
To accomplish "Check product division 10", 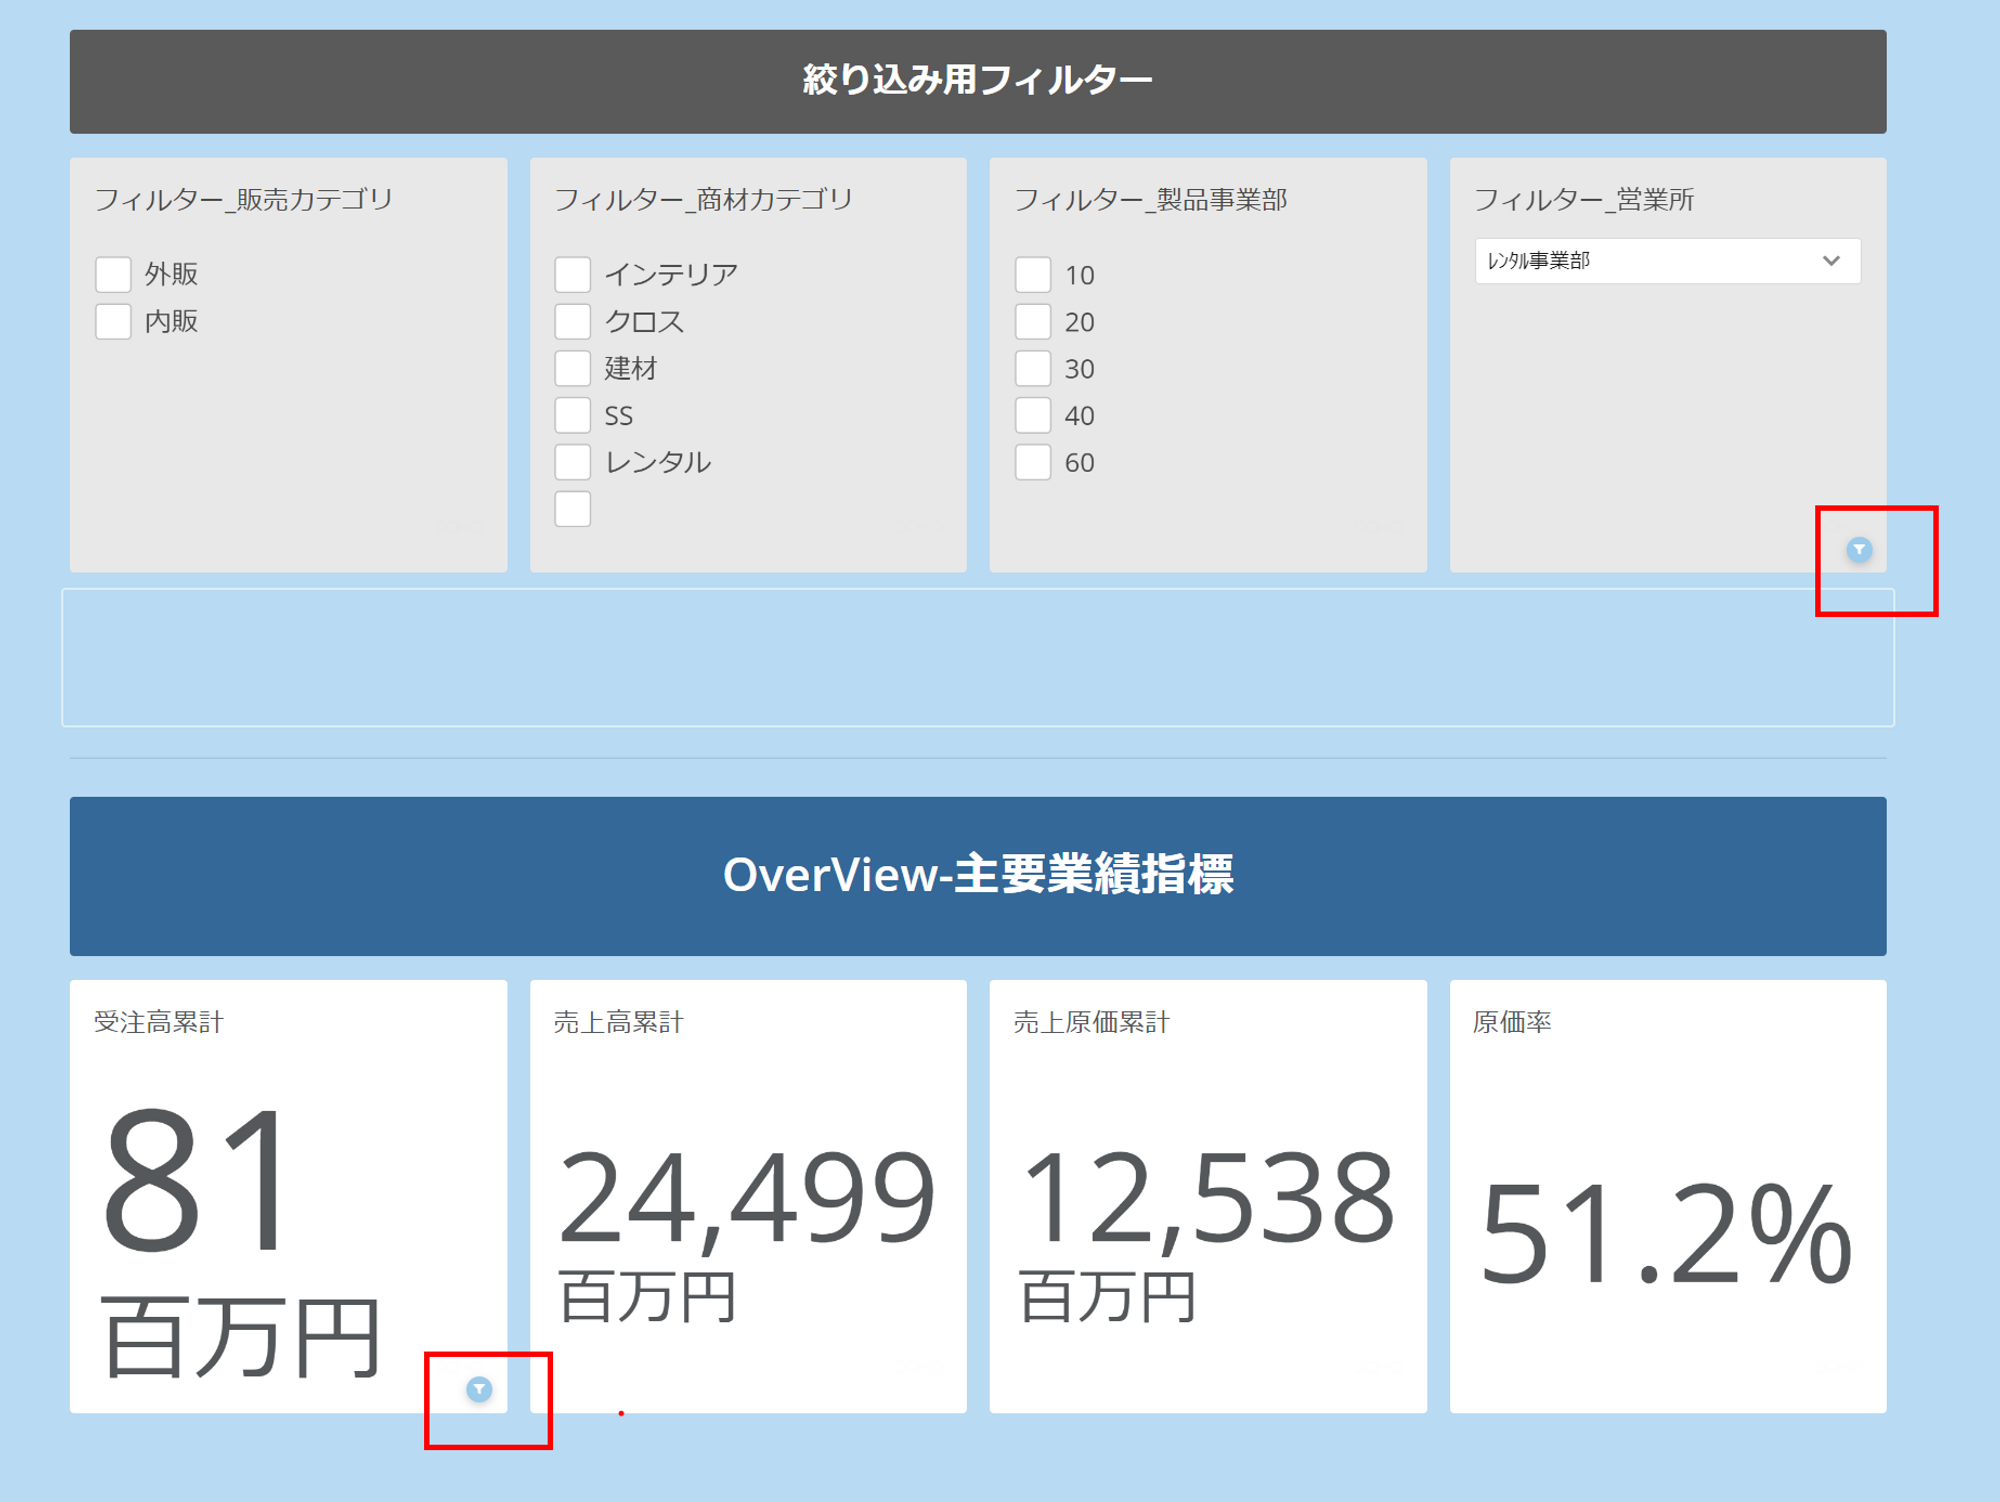I will click(x=1033, y=274).
